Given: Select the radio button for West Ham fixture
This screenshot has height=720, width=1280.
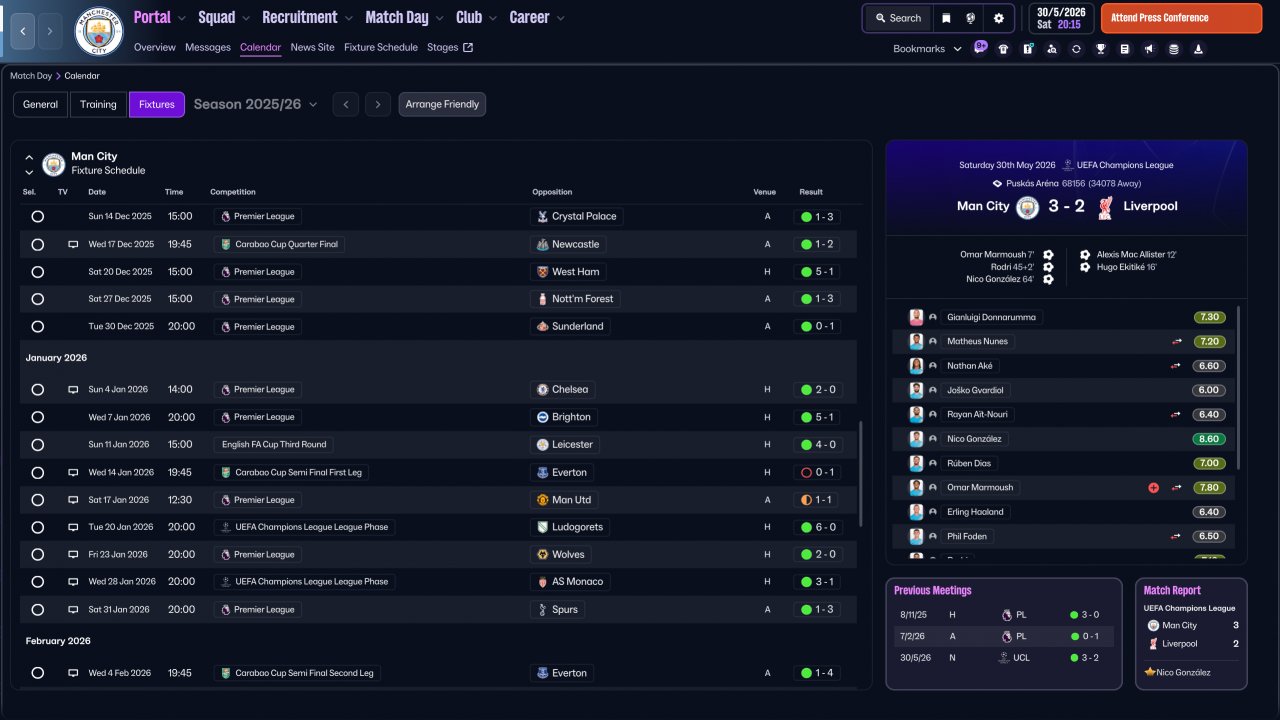Looking at the screenshot, I should 37,272.
